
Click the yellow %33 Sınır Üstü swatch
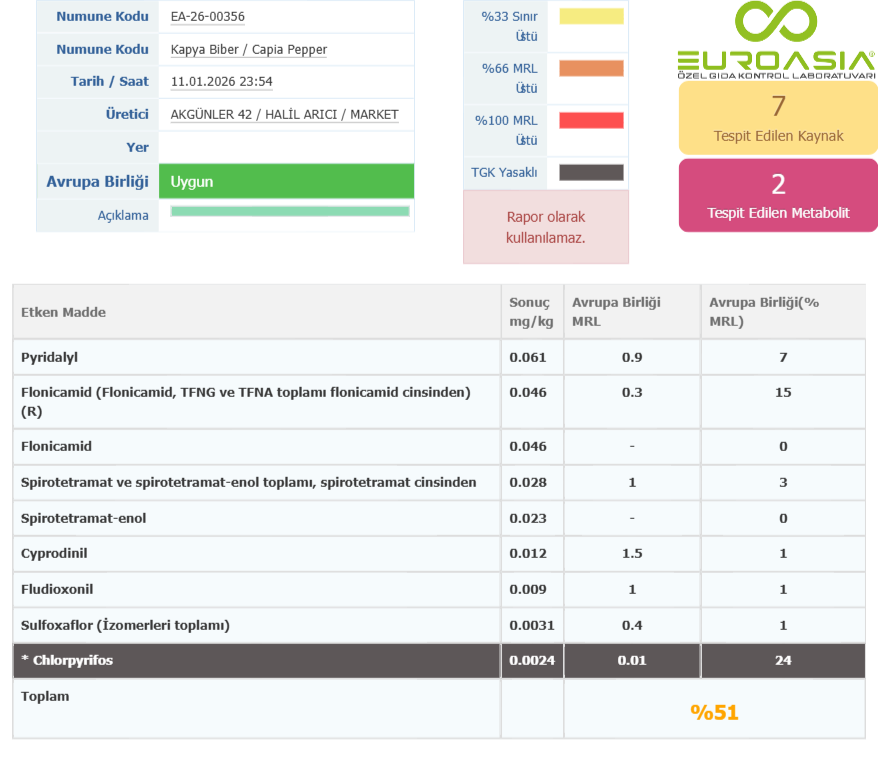click(591, 16)
